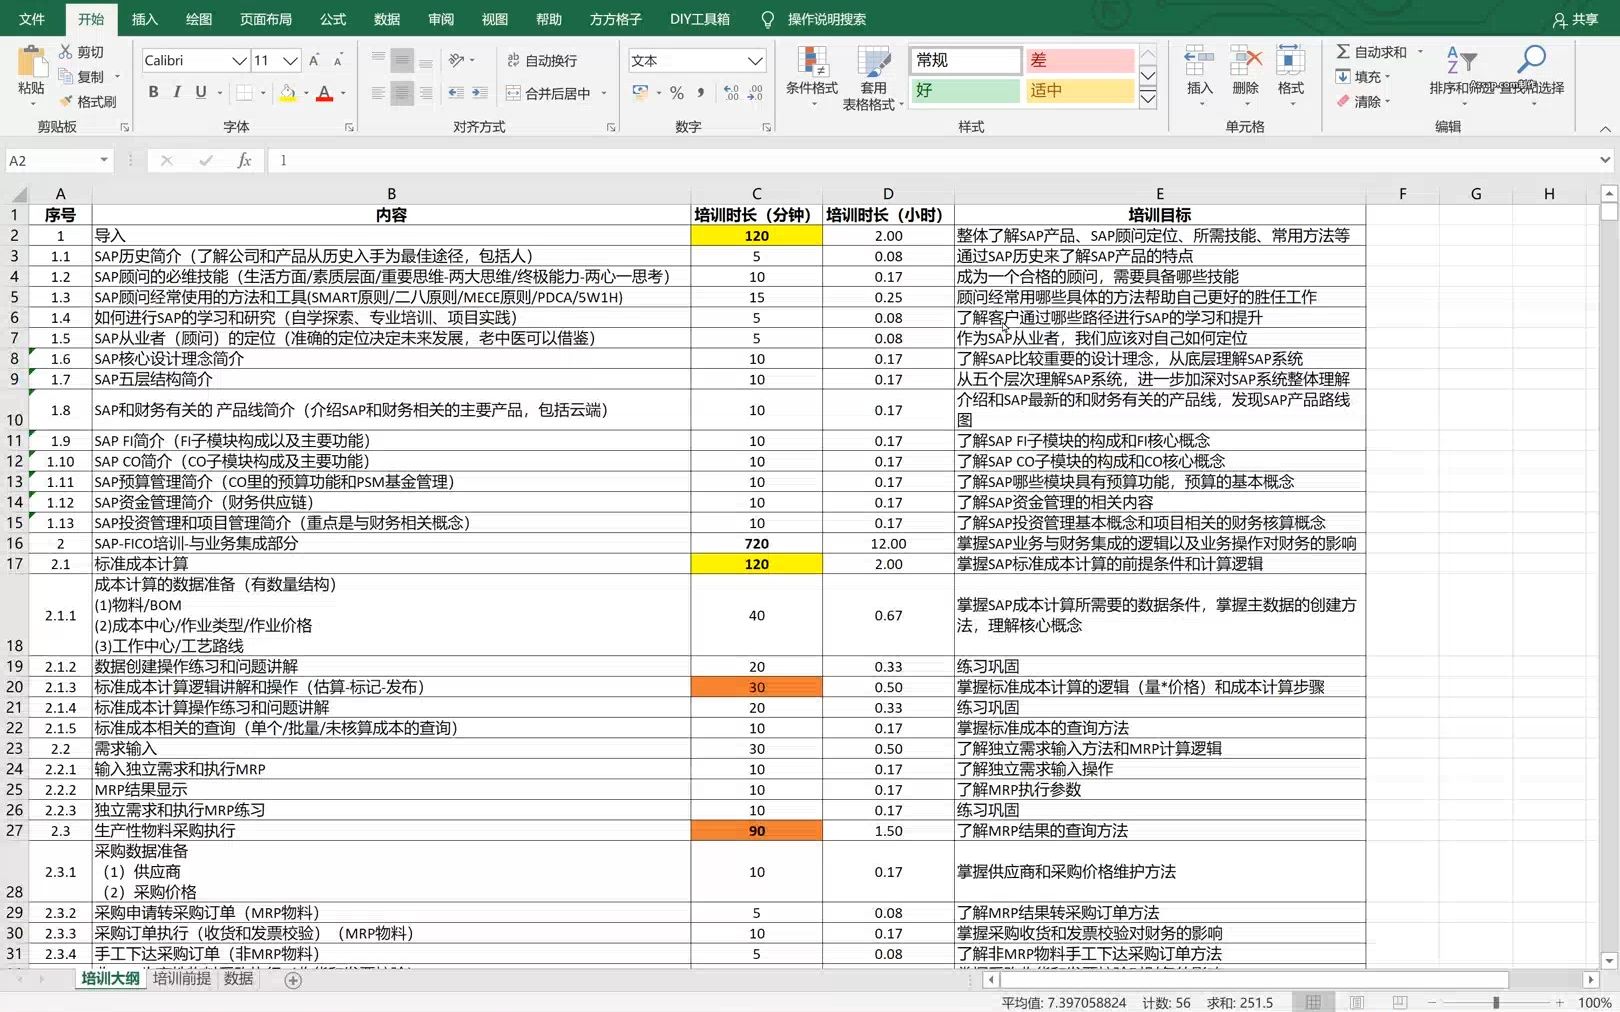The image size is (1620, 1012).
Task: Toggle top vertical alignment
Action: 378,60
